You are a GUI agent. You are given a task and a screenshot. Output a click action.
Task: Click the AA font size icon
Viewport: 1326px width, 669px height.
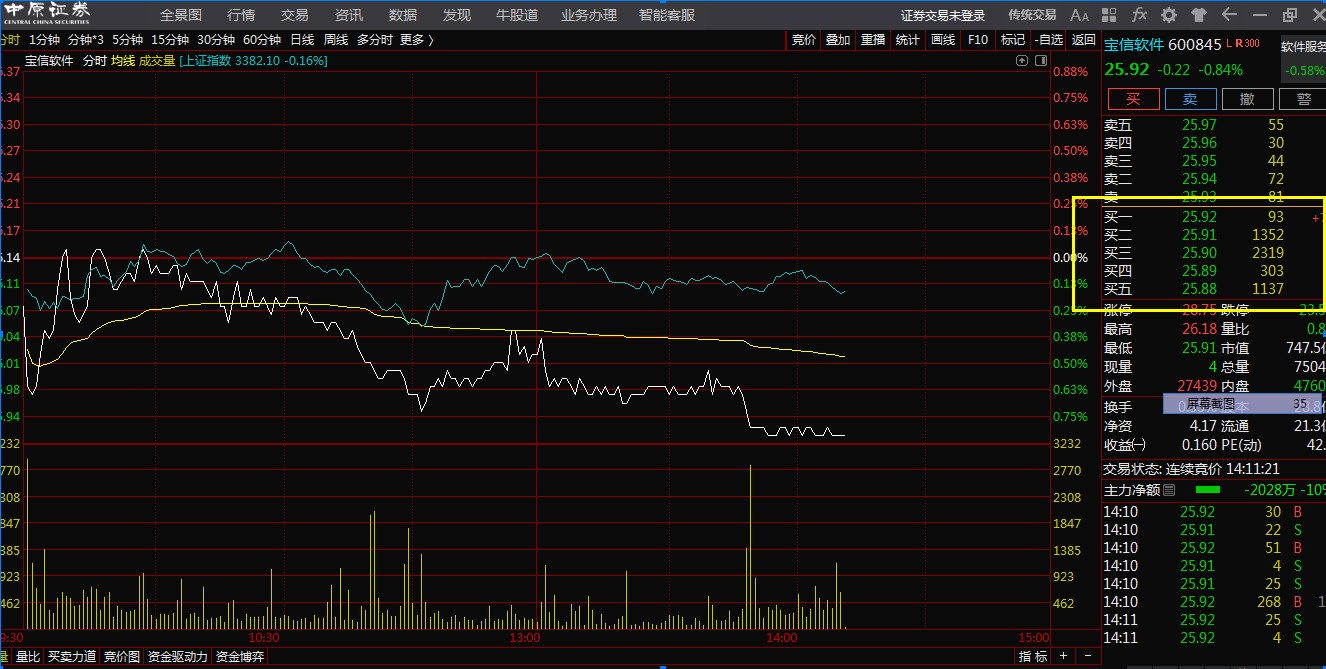1079,15
